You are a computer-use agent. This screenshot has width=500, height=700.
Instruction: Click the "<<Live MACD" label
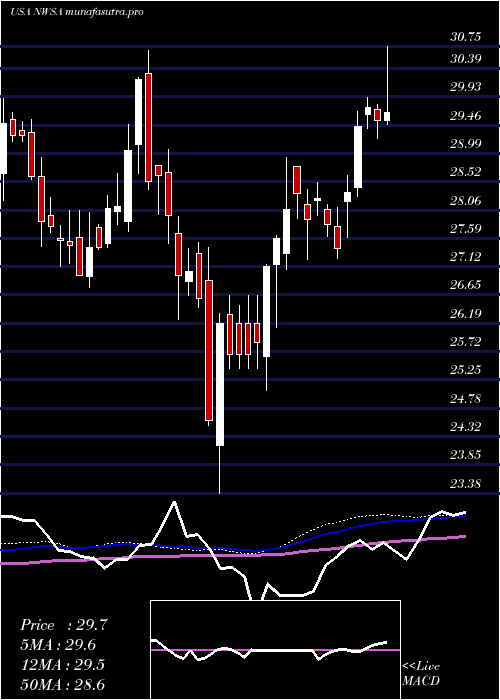421,674
